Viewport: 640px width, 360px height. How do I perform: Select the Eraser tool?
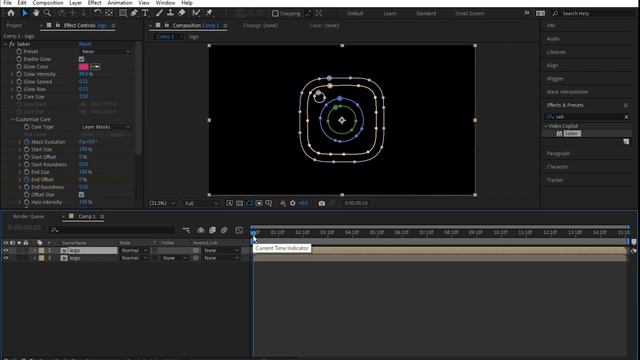182,13
